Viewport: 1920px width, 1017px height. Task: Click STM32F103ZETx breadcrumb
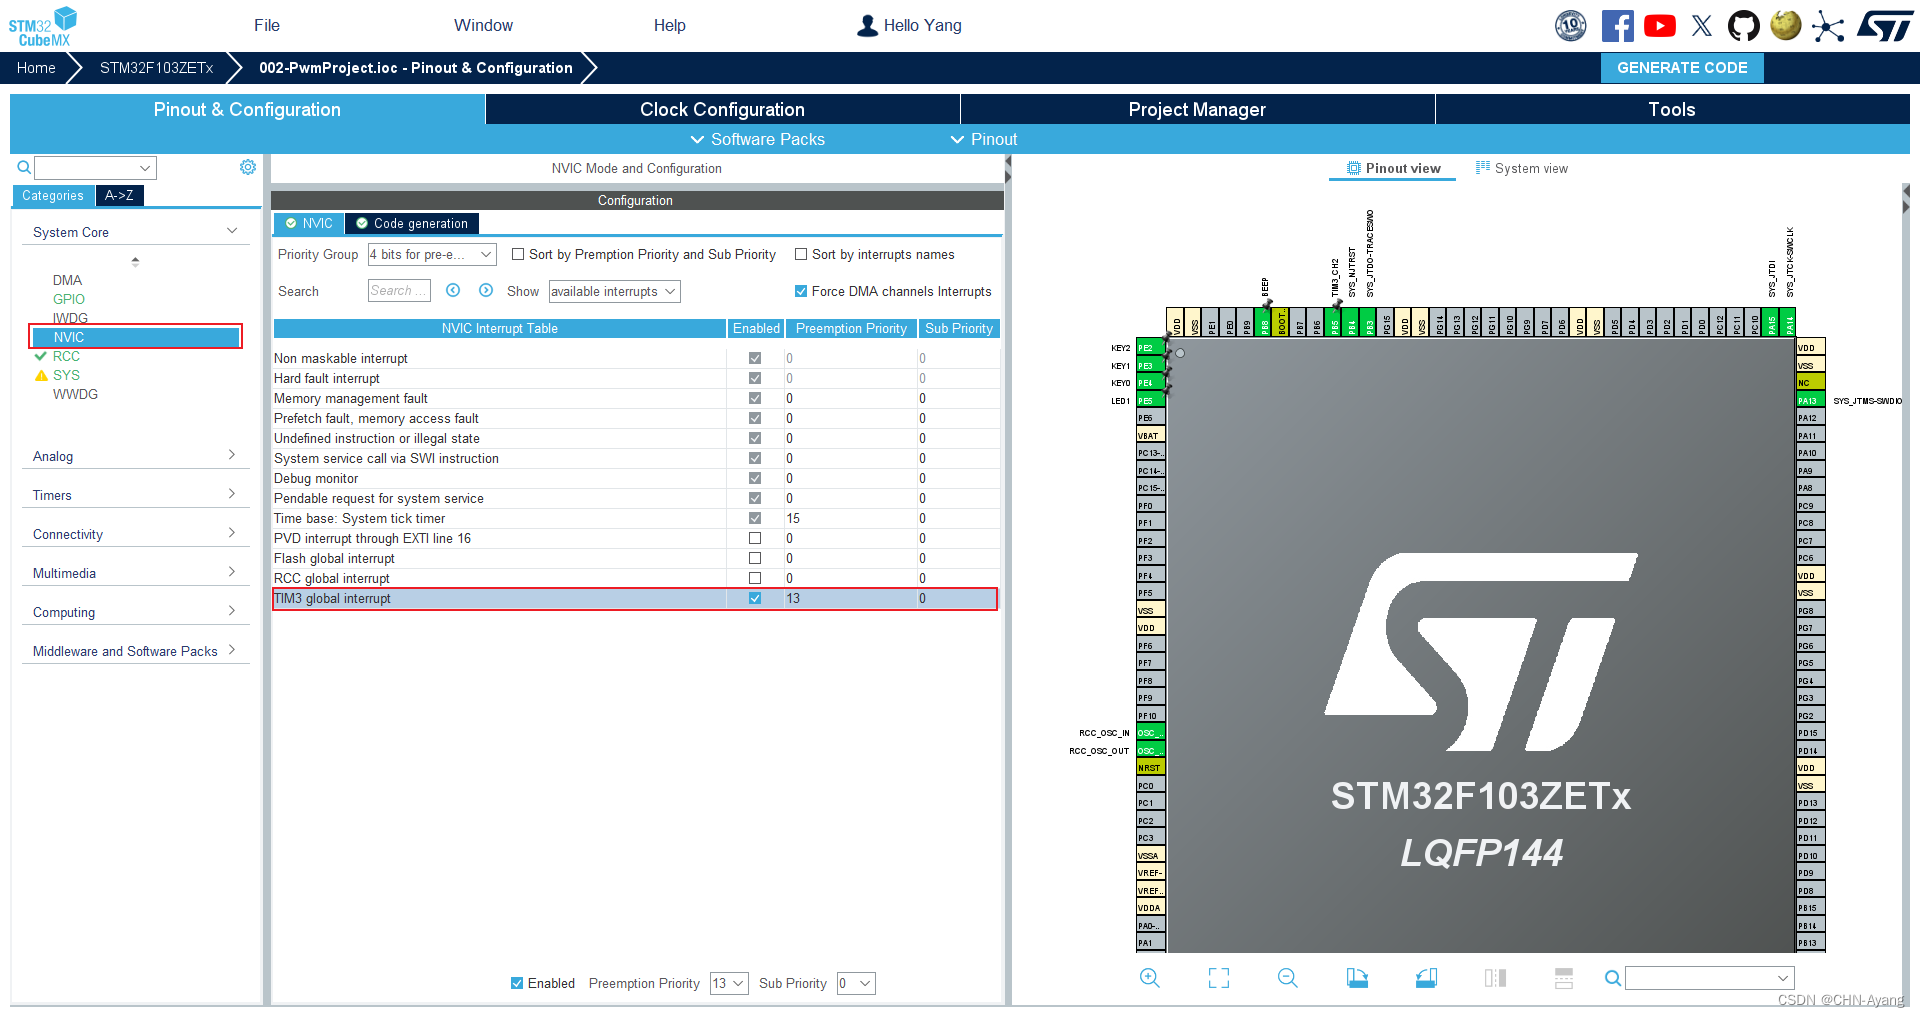point(156,68)
